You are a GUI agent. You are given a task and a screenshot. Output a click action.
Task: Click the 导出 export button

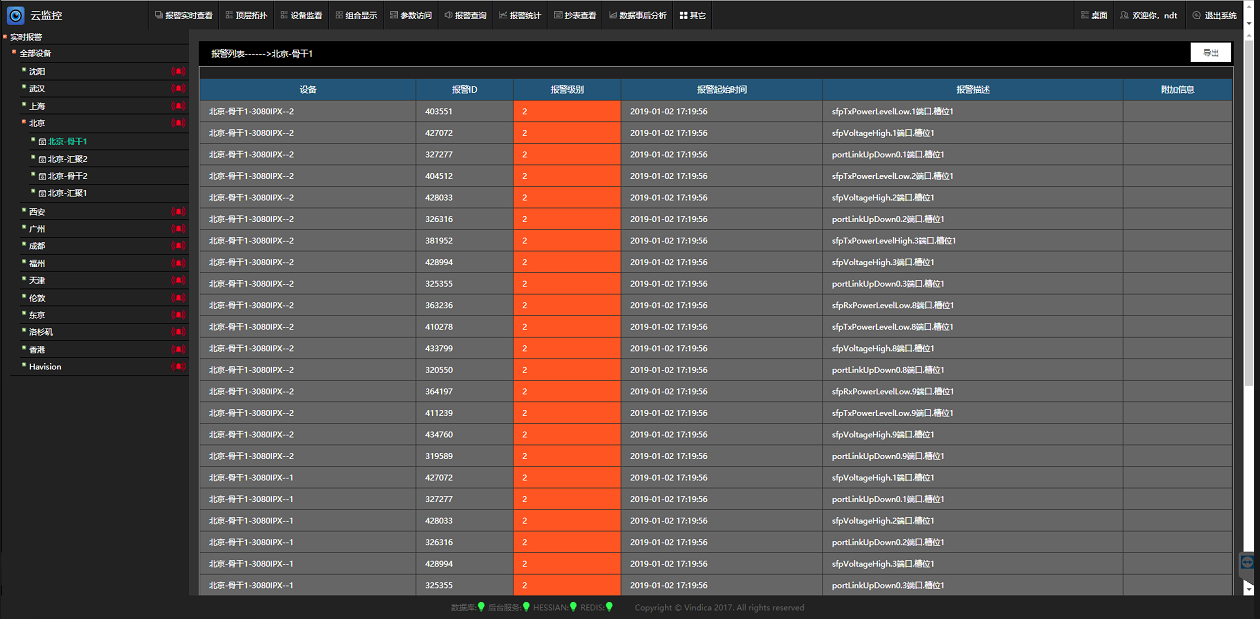click(1210, 53)
